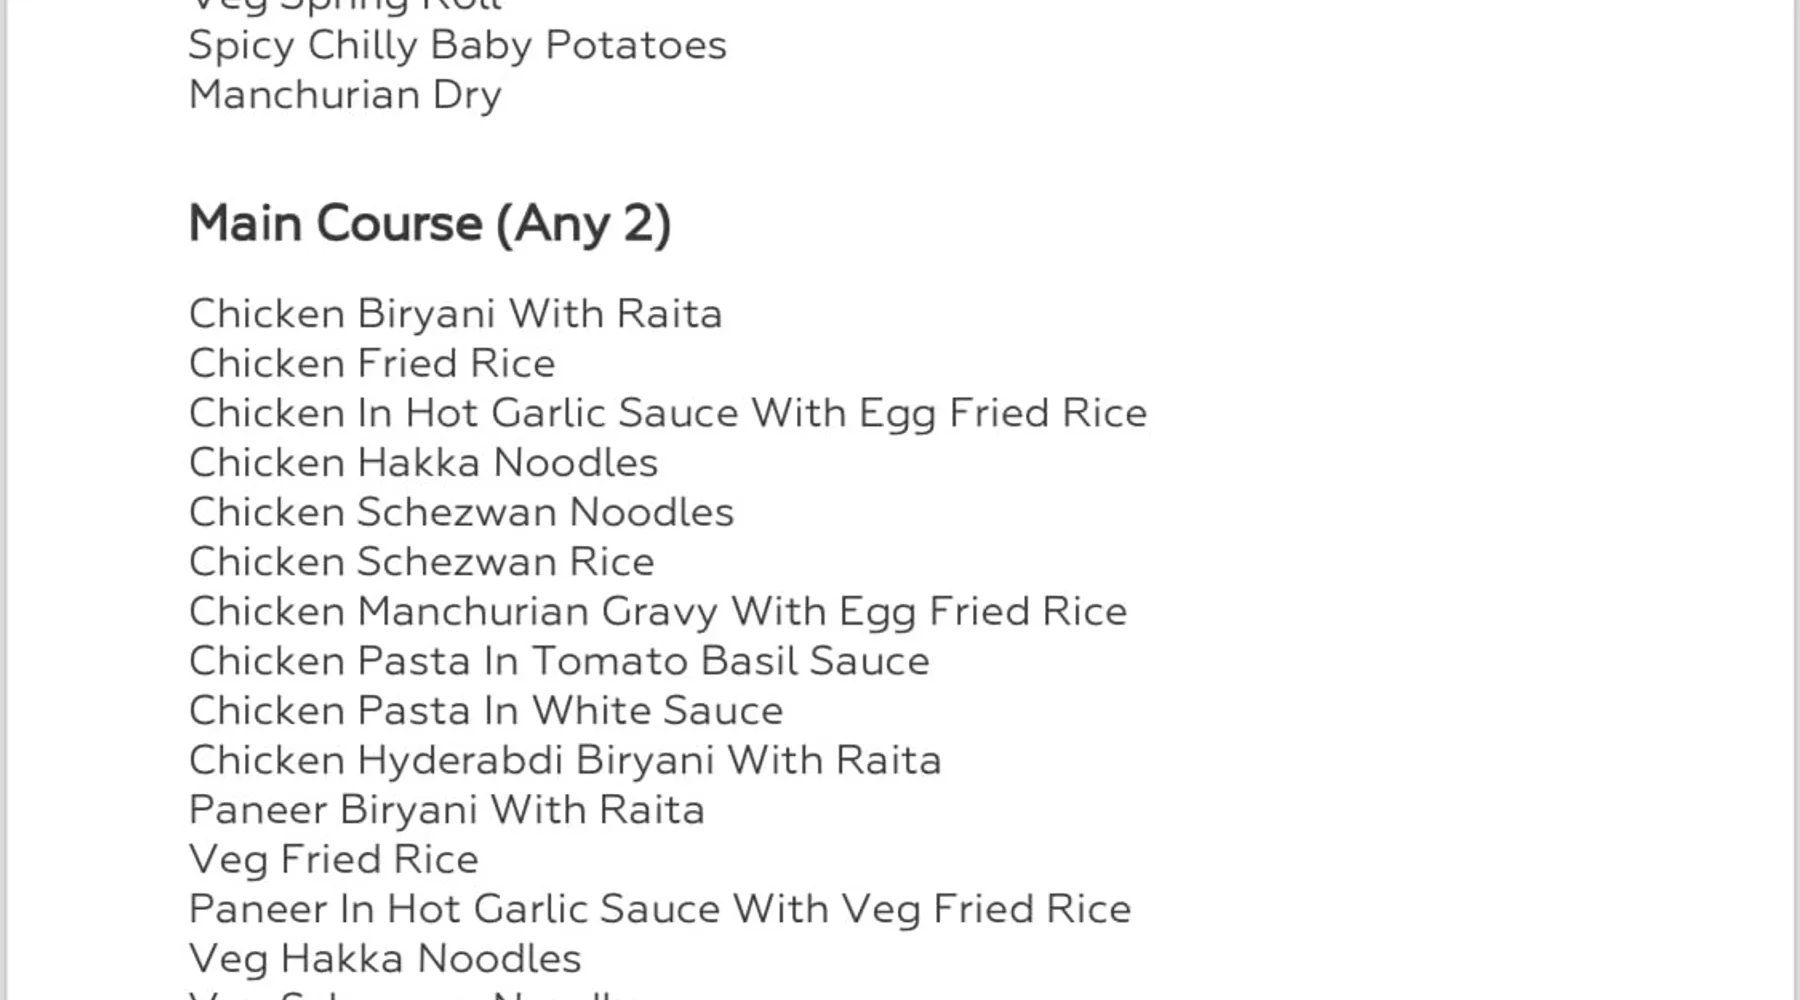Select Chicken Biryani With Raita menu item
Image resolution: width=1800 pixels, height=1000 pixels.
tap(455, 315)
